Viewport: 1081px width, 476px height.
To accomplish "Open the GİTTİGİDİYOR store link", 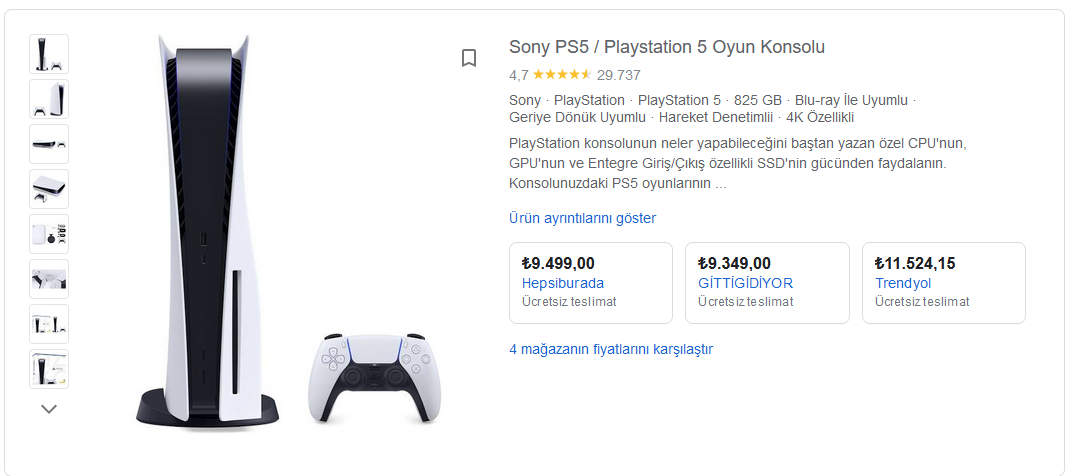I will 745,283.
